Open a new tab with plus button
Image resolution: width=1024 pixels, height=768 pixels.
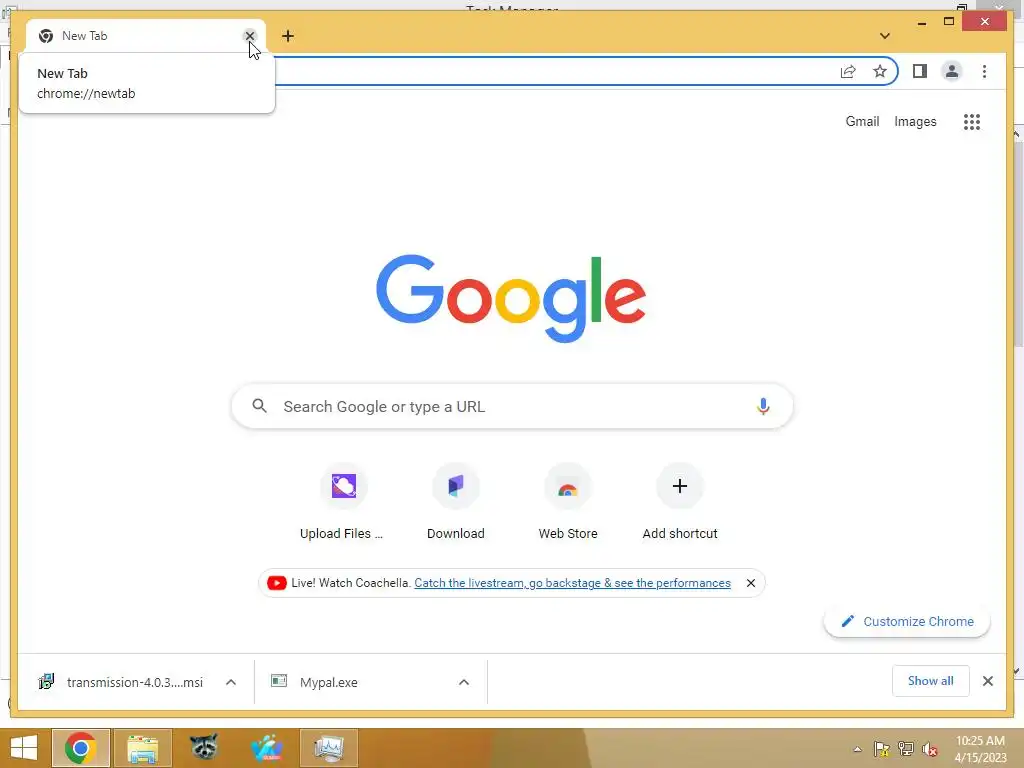click(x=288, y=36)
